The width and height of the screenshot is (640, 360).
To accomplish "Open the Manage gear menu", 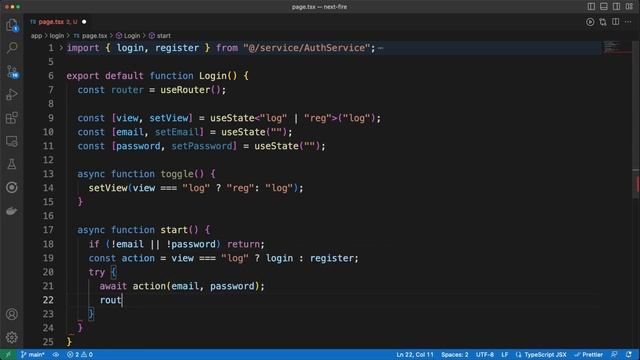I will point(12,337).
